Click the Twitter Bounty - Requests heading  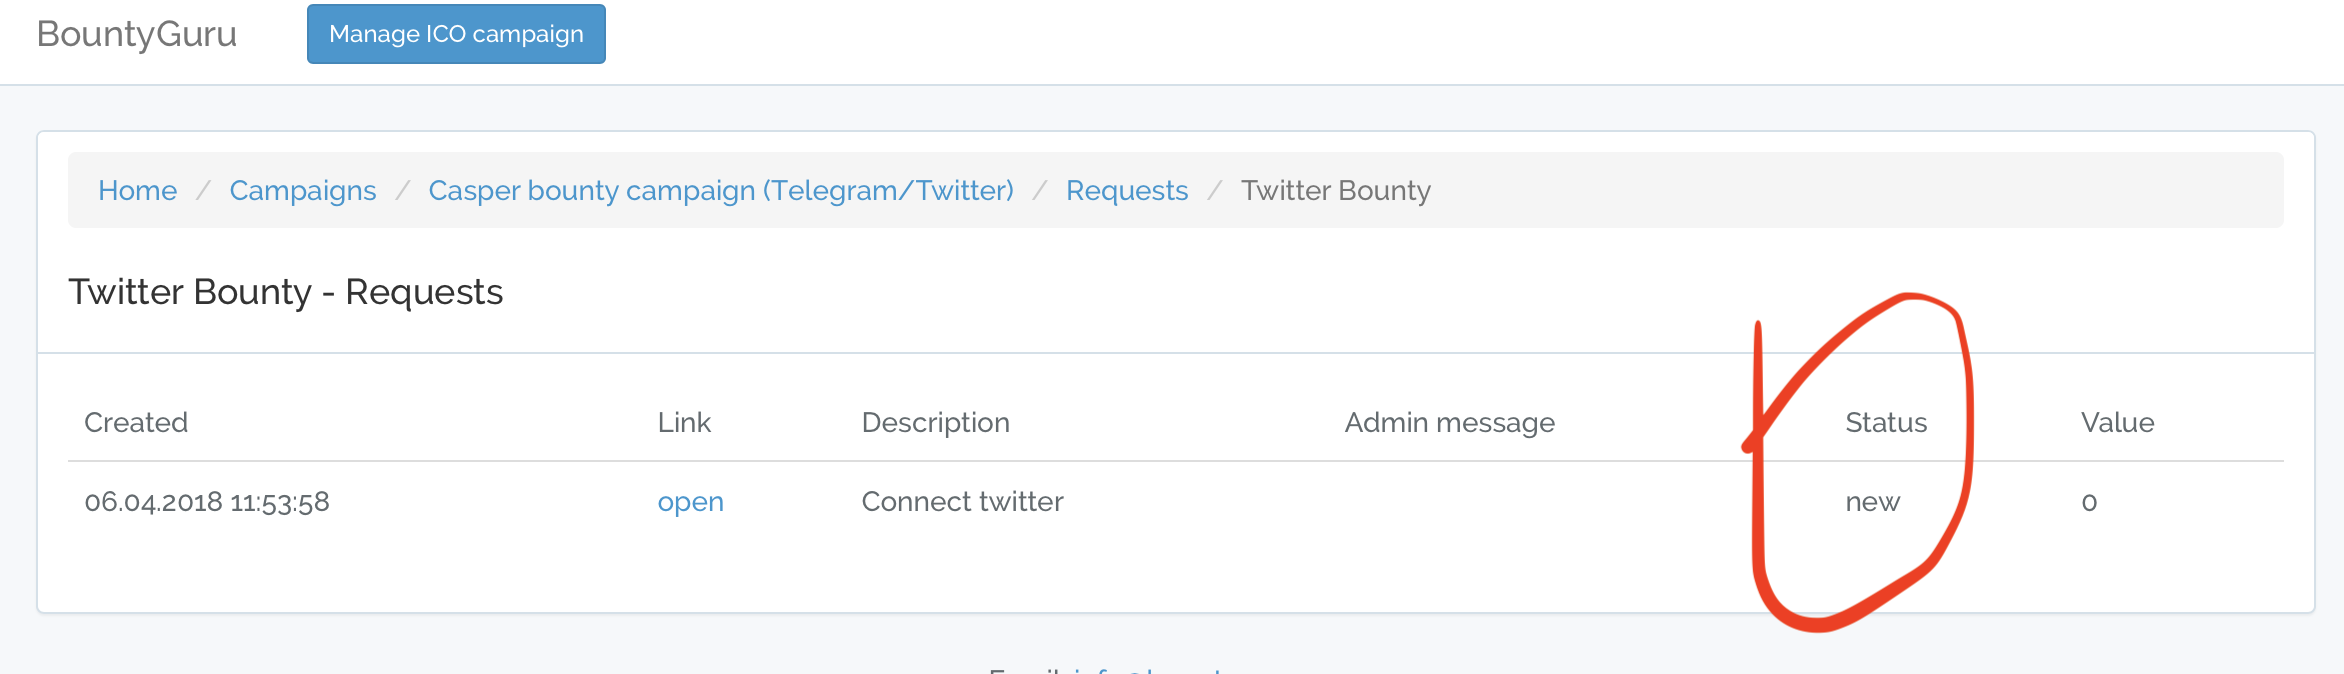pos(286,292)
